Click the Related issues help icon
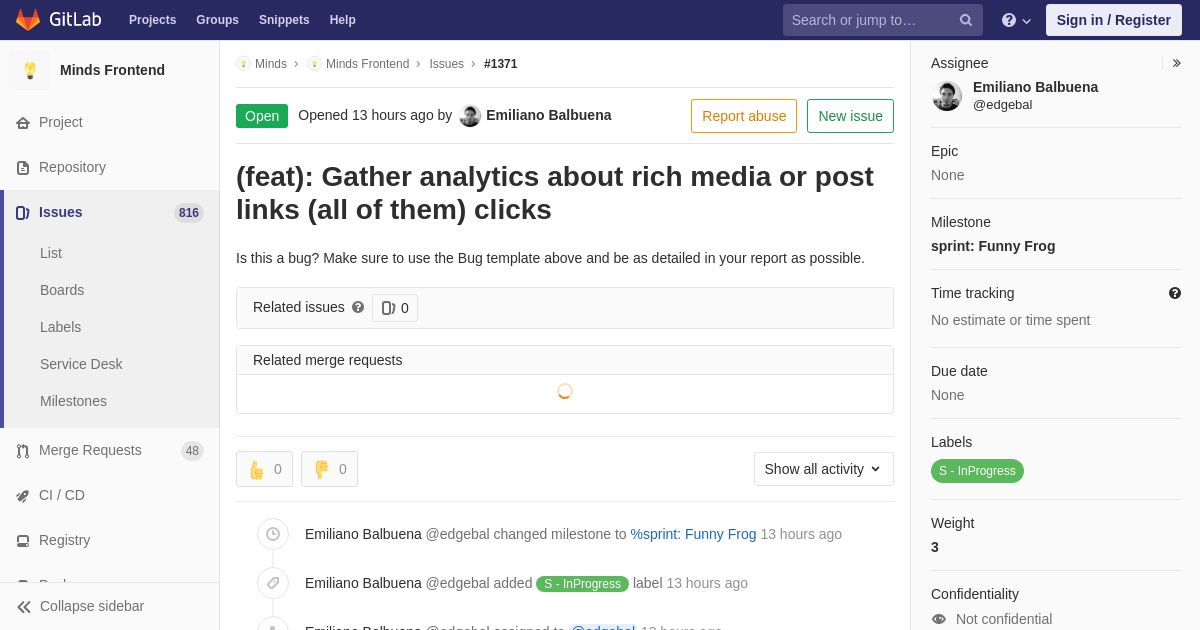Screen dimensions: 1200x630 pos(358,307)
